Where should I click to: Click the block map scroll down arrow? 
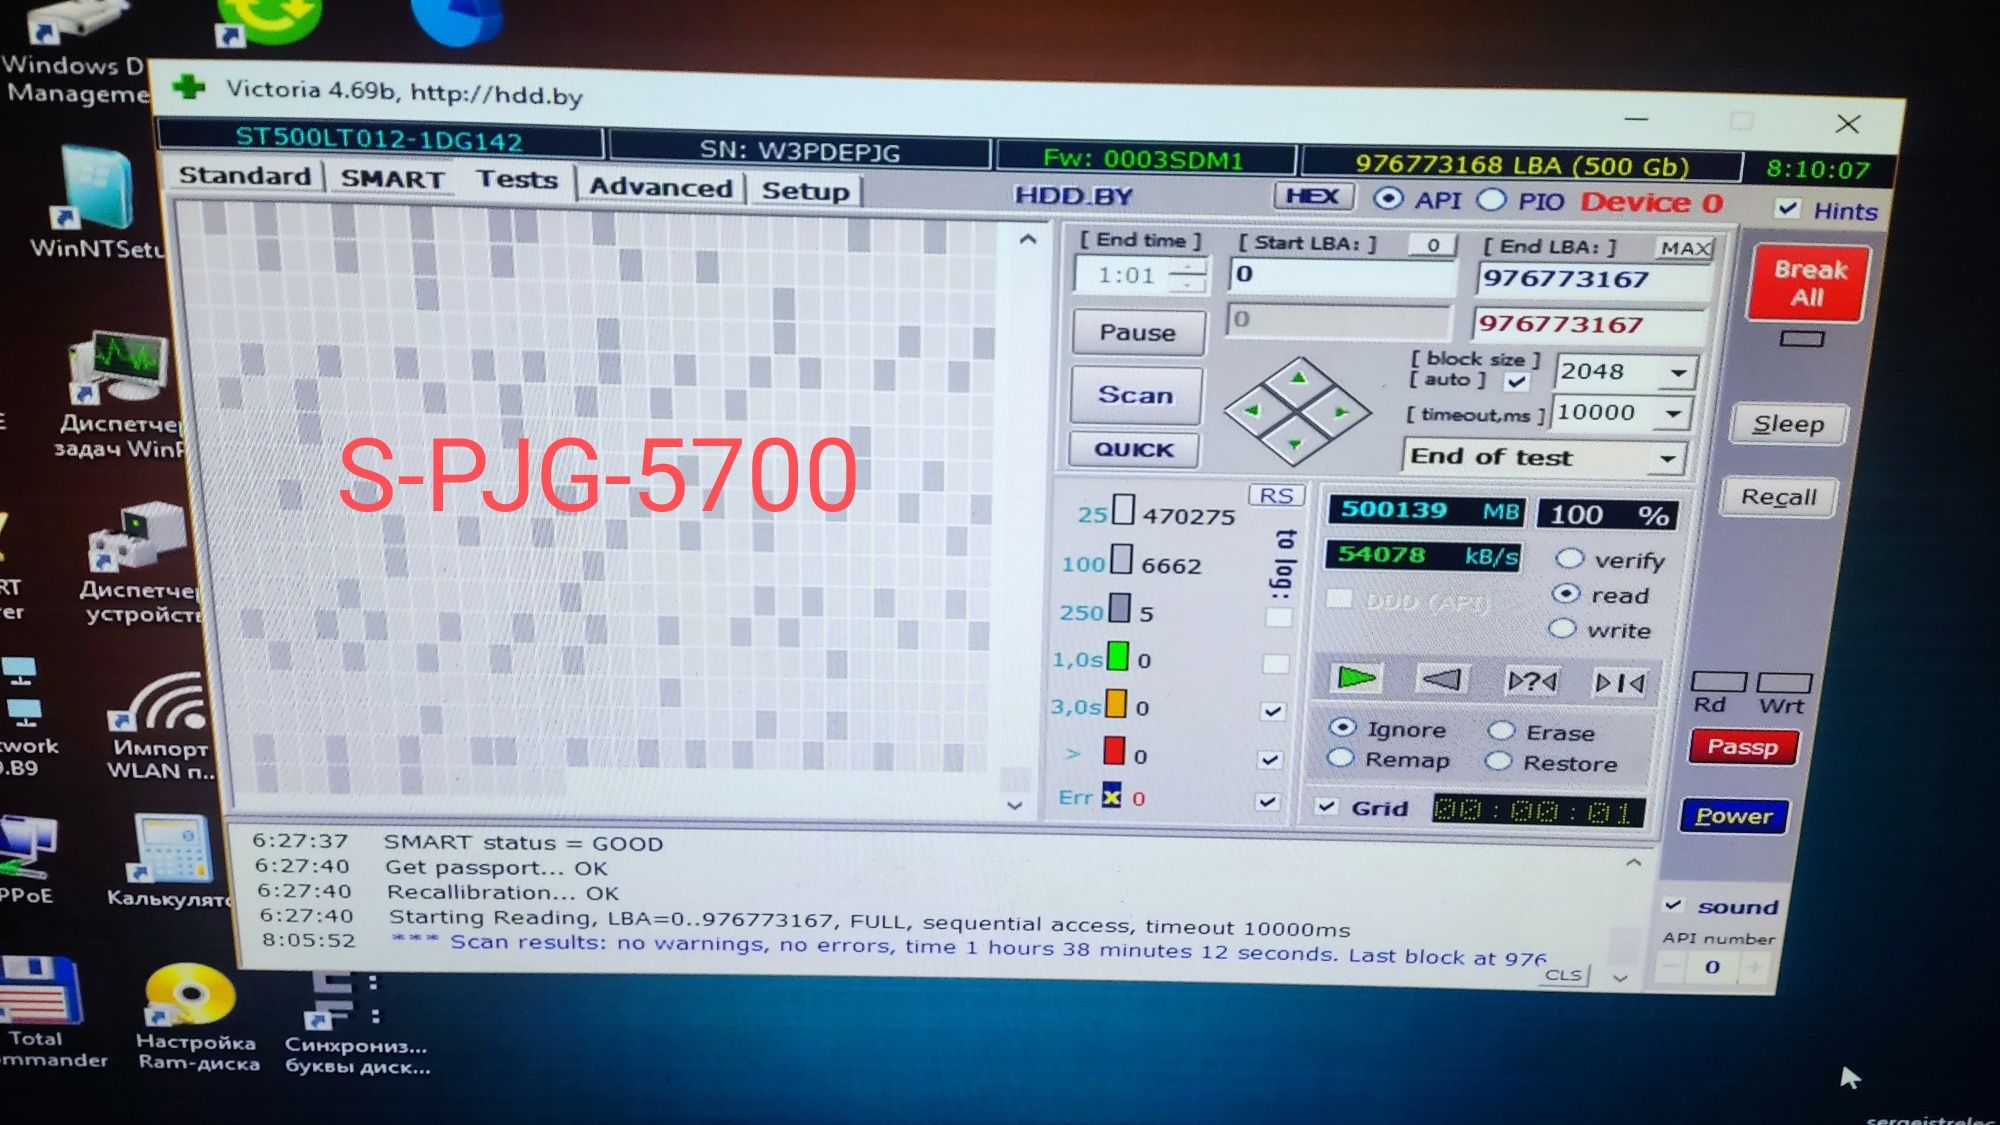[x=1014, y=805]
